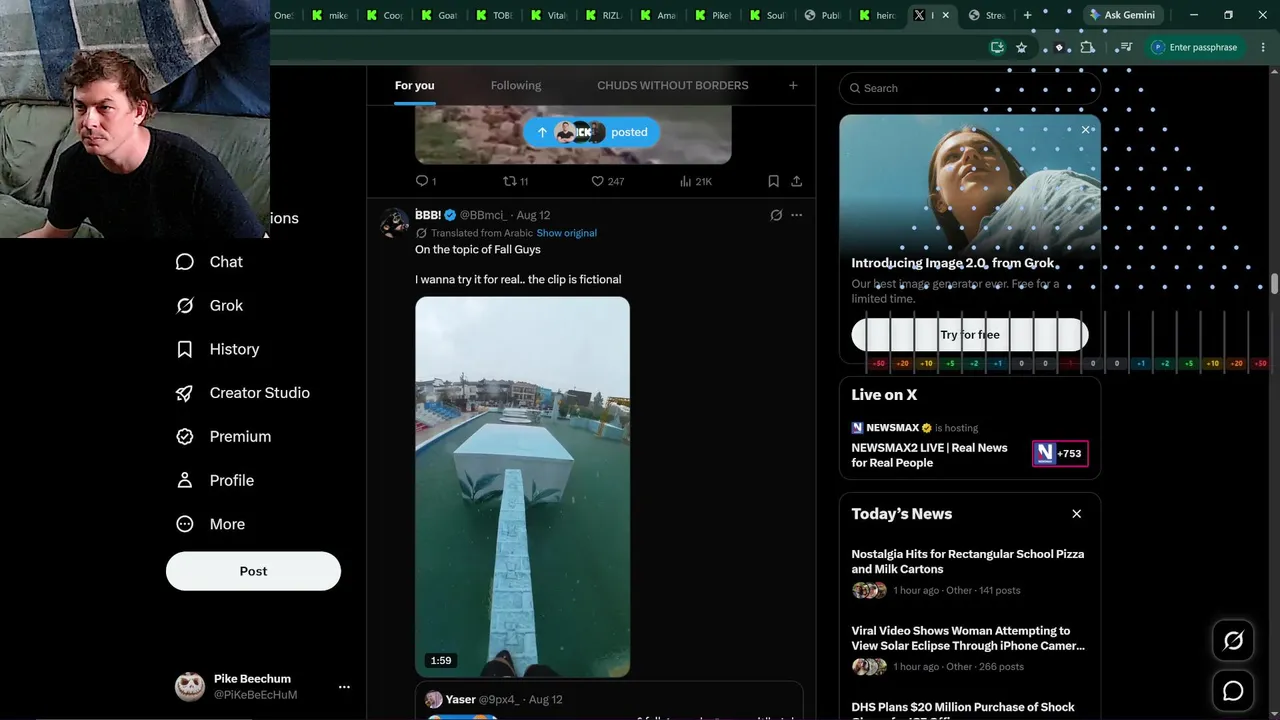Close the Grok Image 2.0 ad
The width and height of the screenshot is (1280, 720).
[x=1086, y=129]
